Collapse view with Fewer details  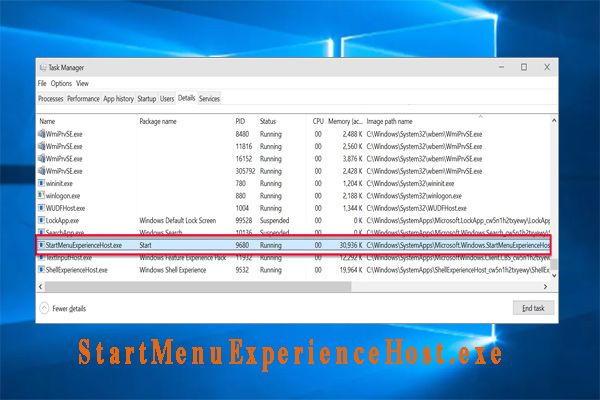click(63, 309)
